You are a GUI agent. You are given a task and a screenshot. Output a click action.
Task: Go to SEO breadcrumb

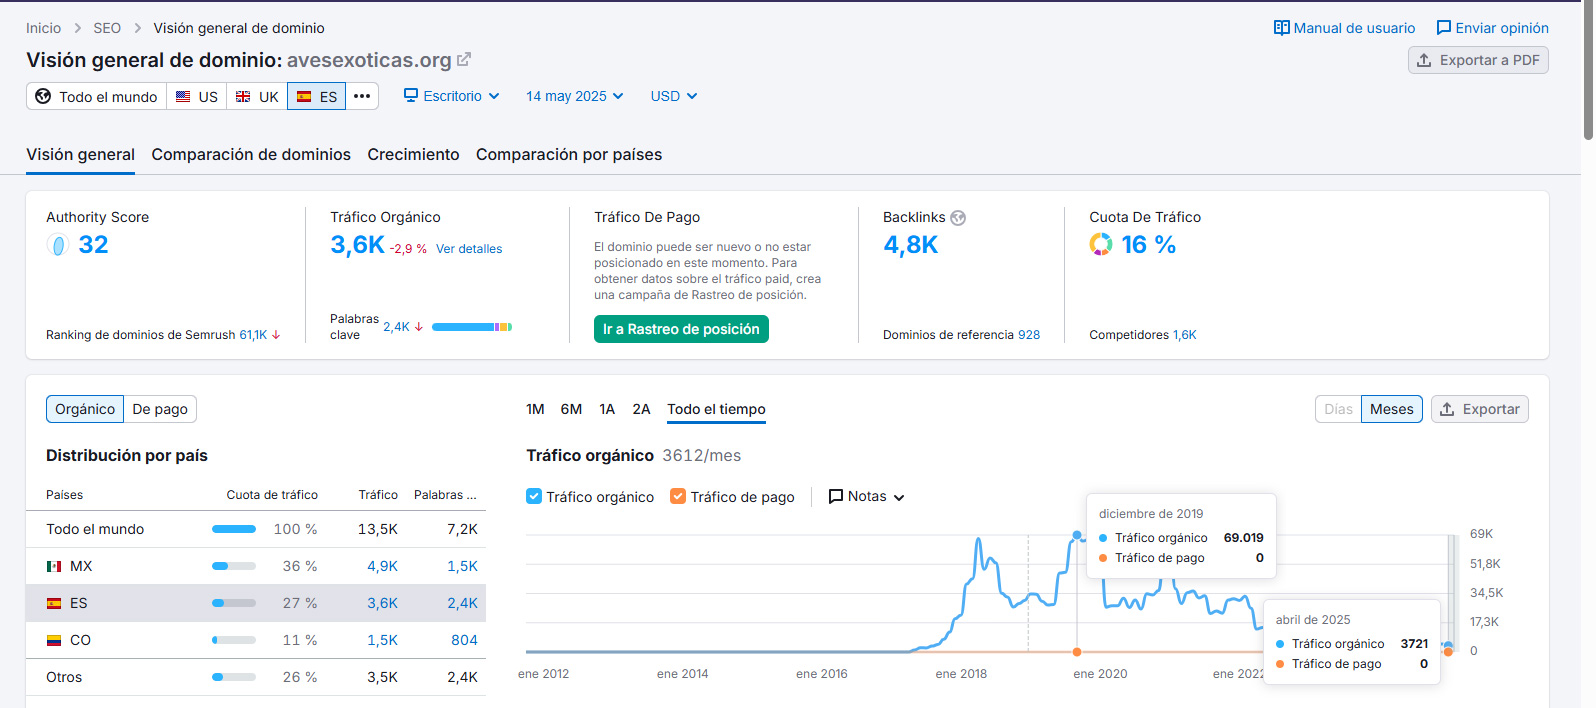pyautogui.click(x=107, y=28)
